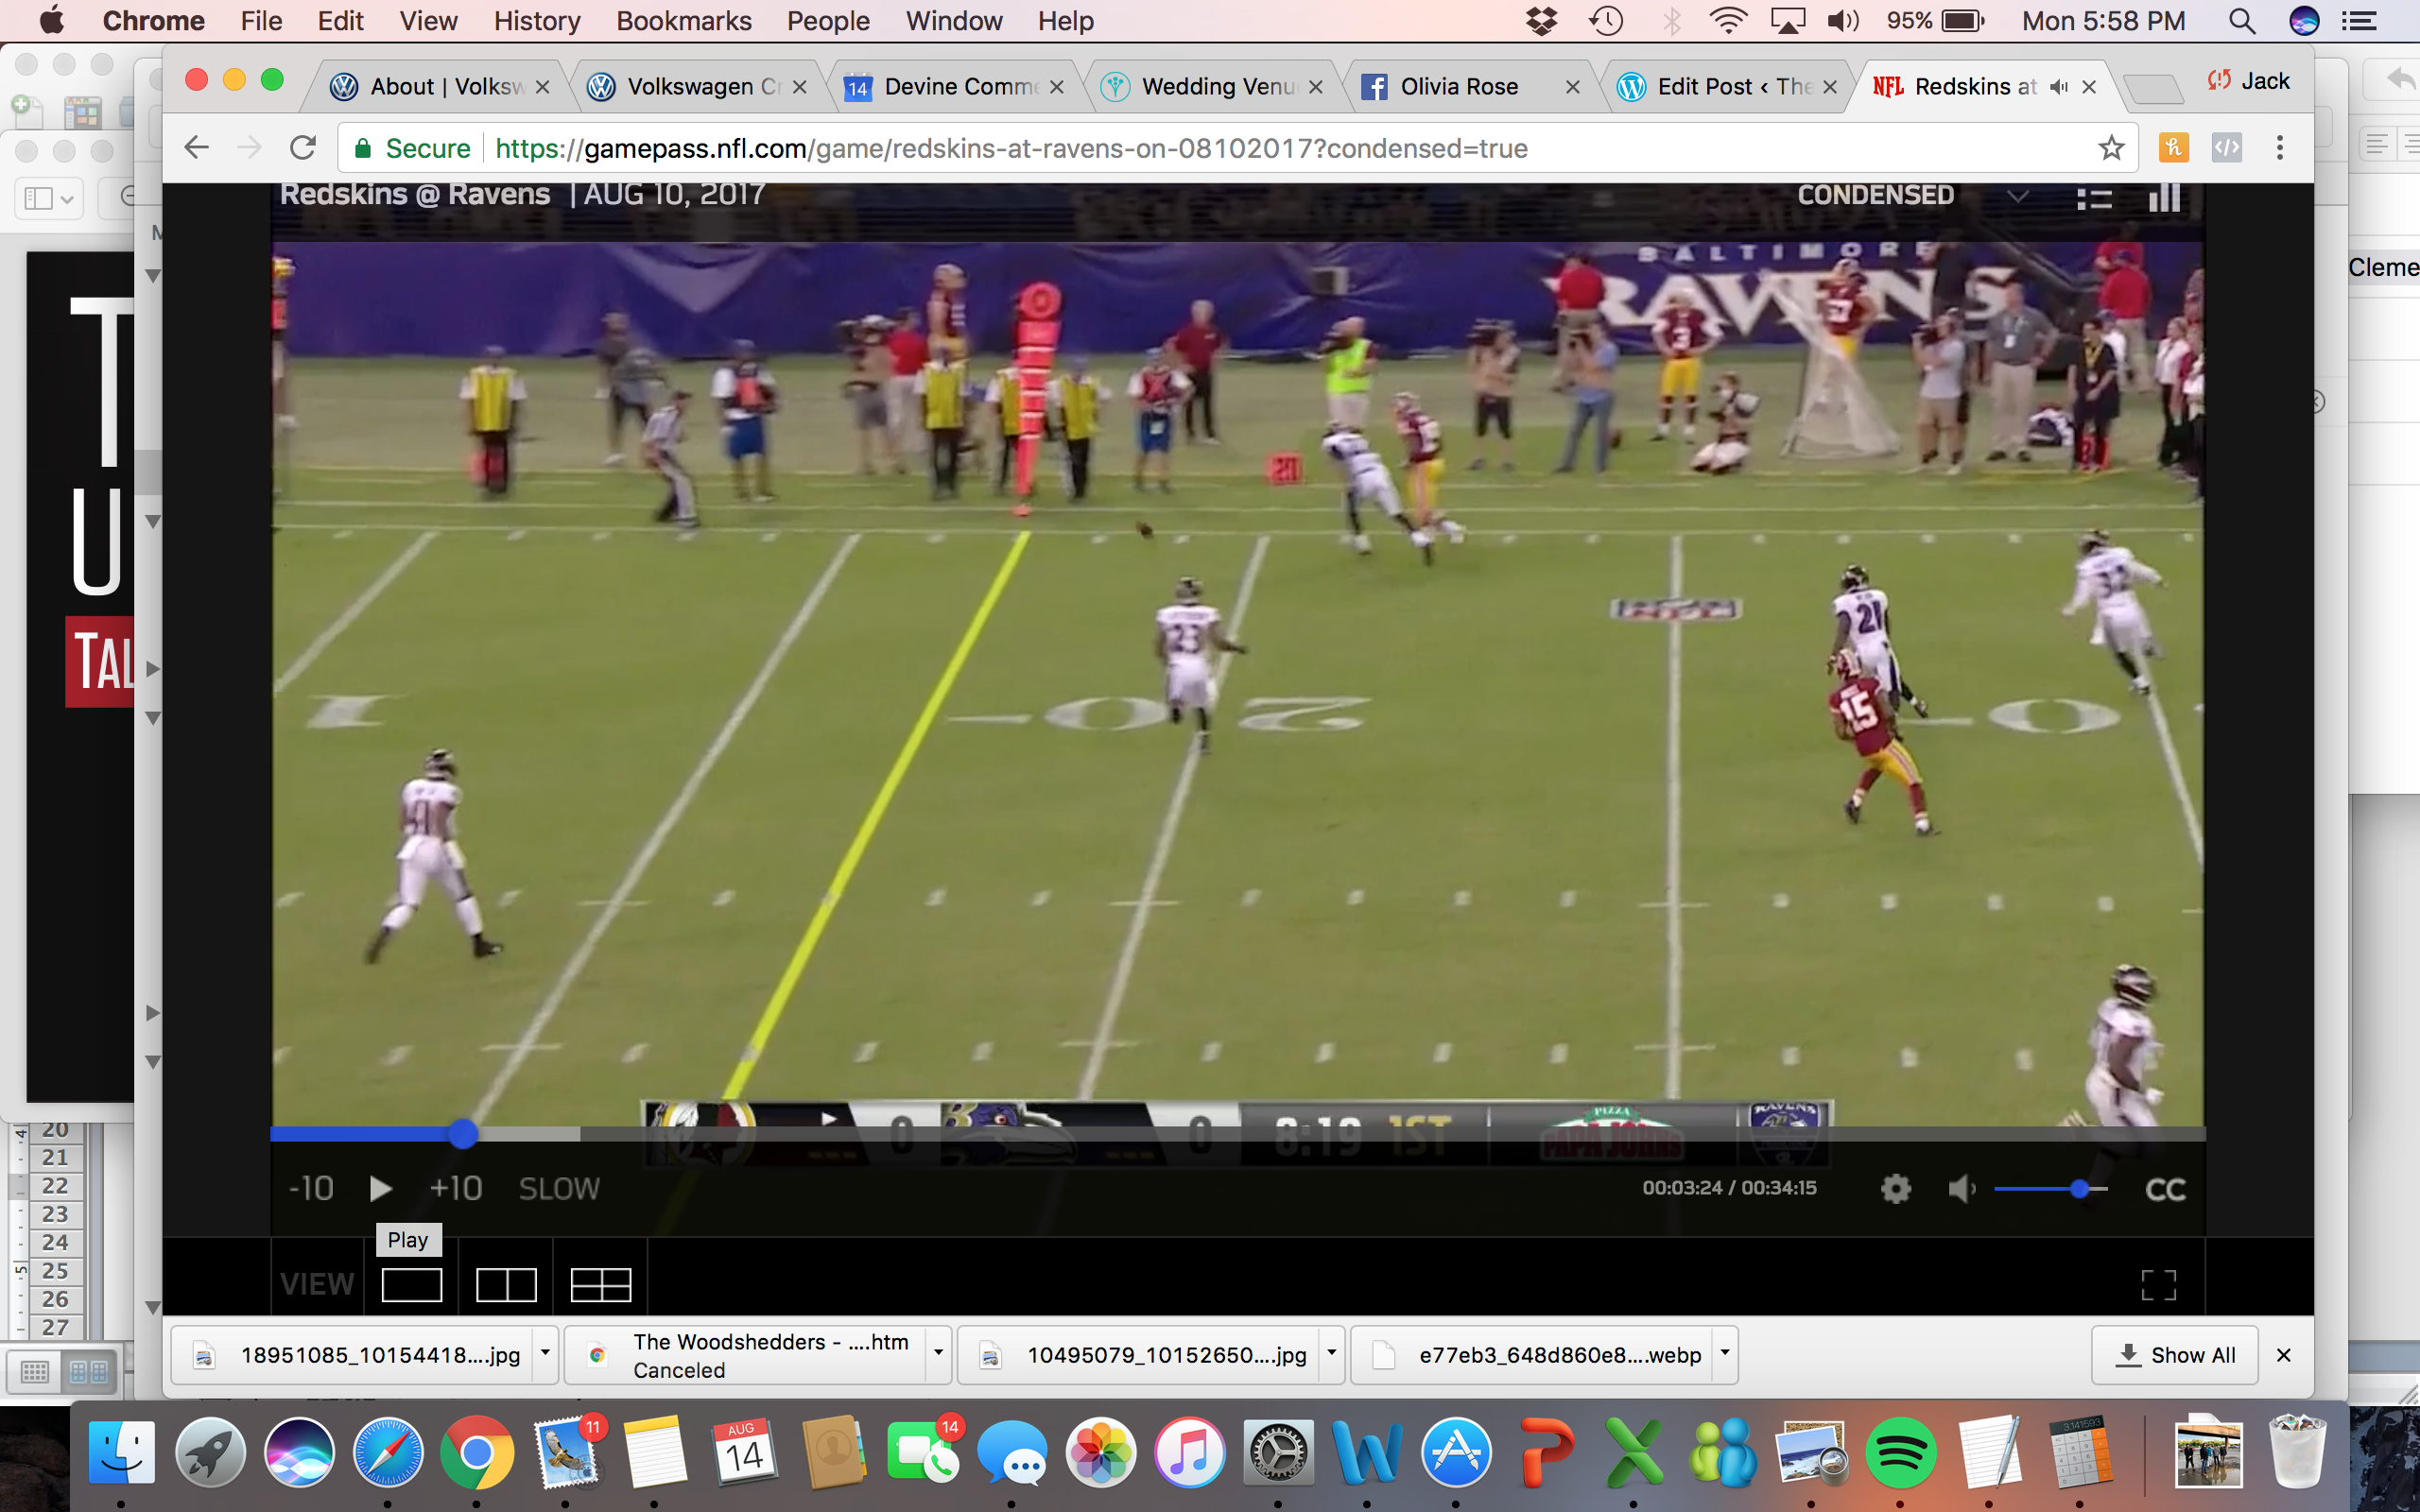Open the play list icon
Viewport: 2420px width, 1512px height.
2094,198
